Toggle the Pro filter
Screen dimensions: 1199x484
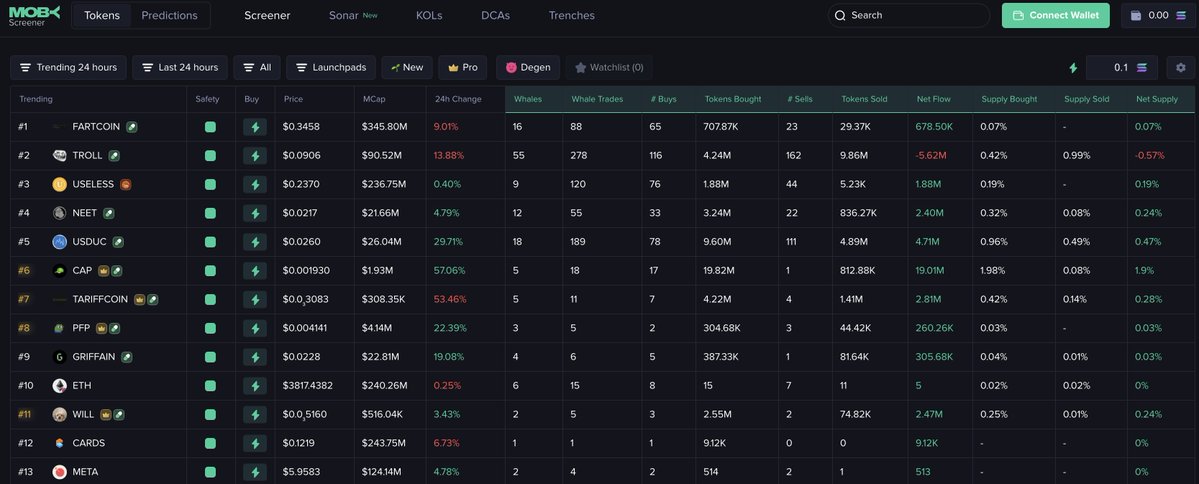[x=462, y=68]
